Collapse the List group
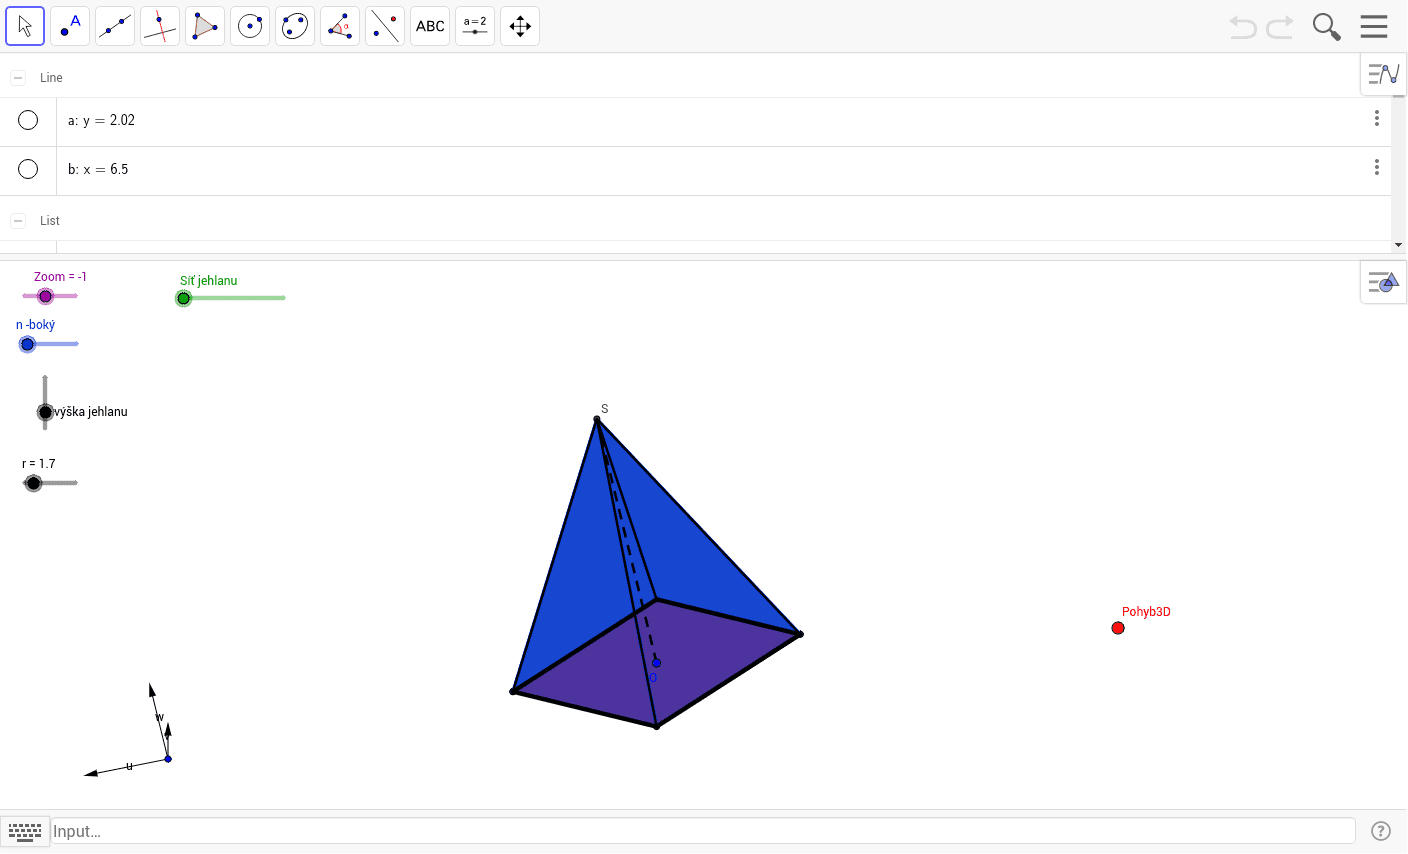 (18, 221)
